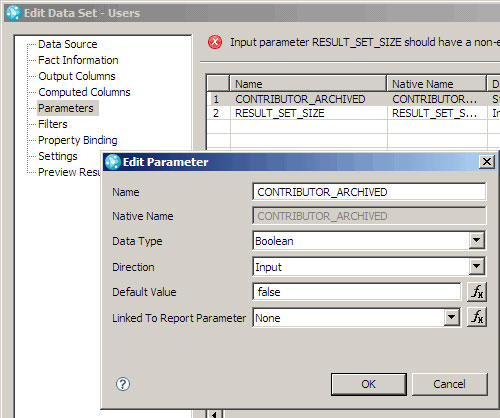This screenshot has width=500, height=418.
Task: Click the Native Name column header
Action: (x=436, y=84)
